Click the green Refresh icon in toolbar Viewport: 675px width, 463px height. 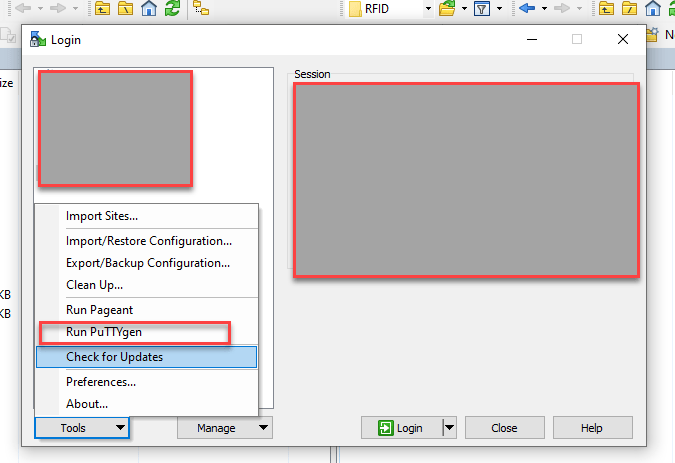[173, 9]
